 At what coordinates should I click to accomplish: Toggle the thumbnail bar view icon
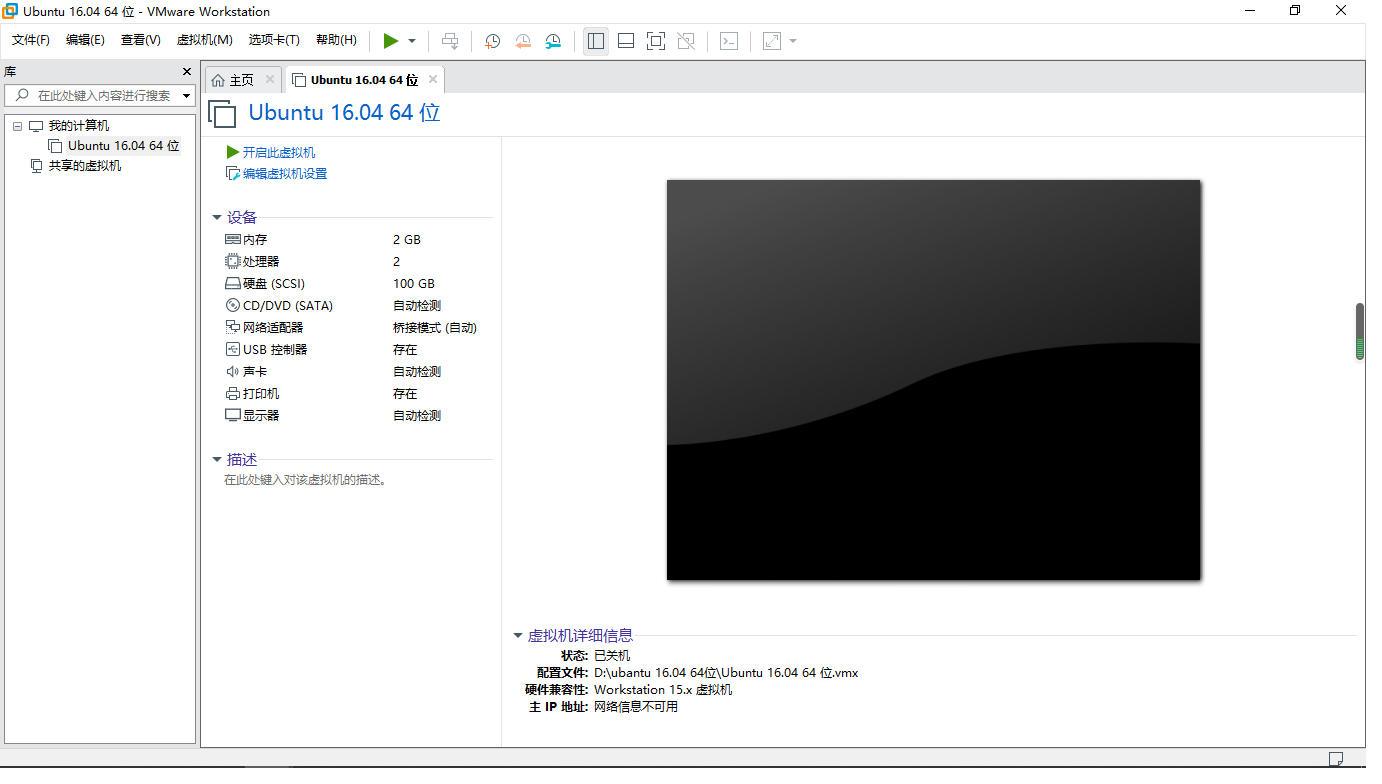coord(626,41)
